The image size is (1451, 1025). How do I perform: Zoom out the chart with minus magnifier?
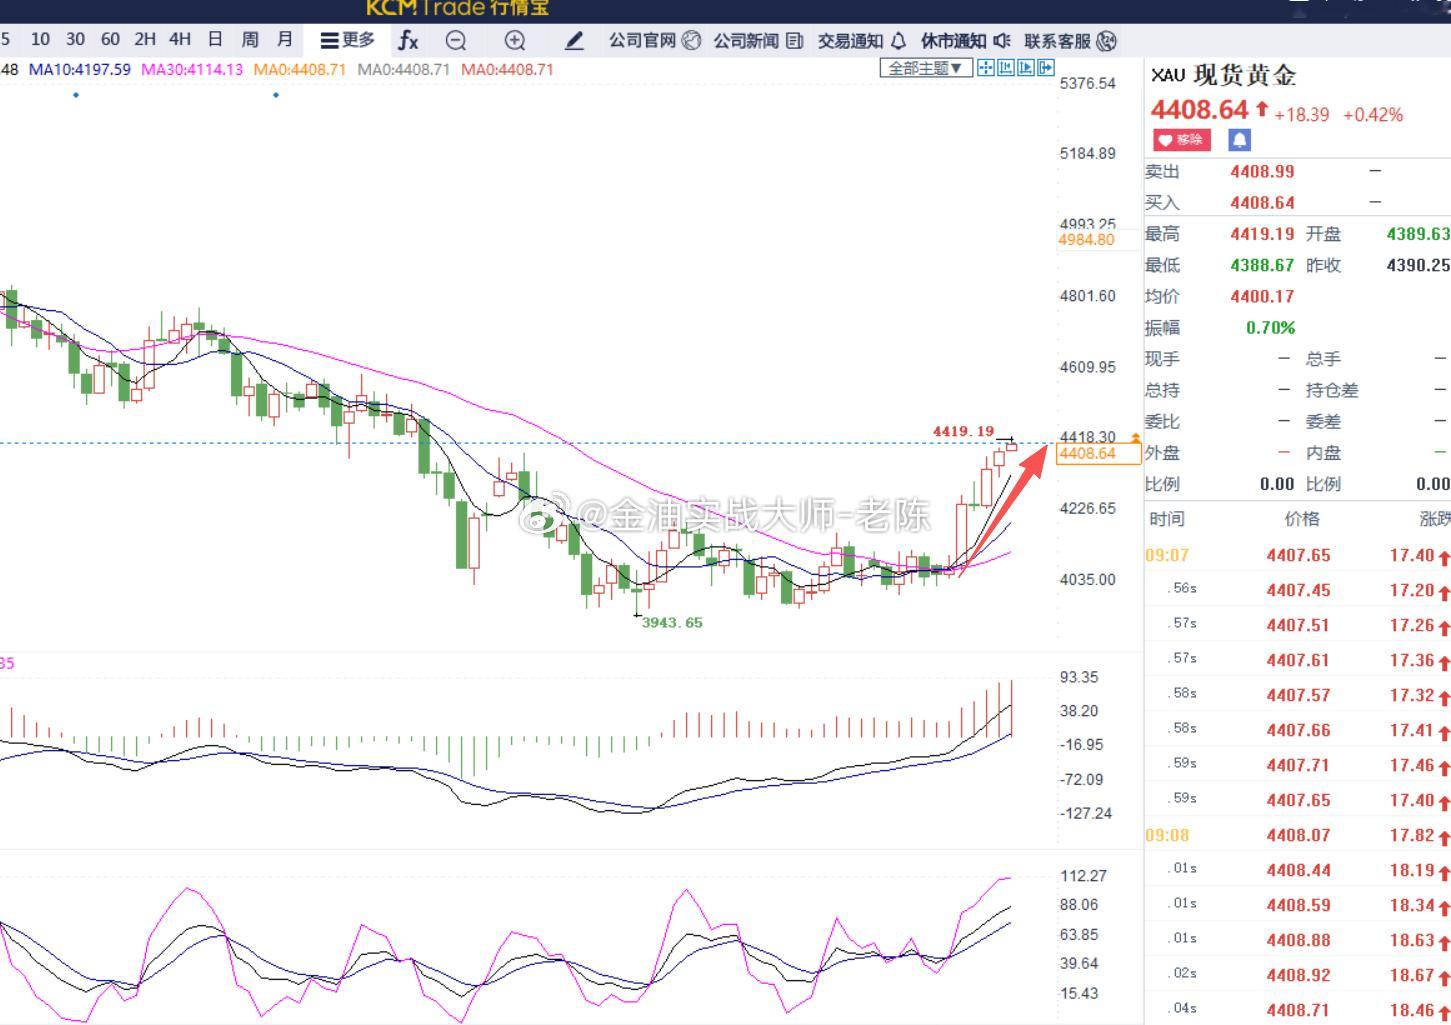point(456,40)
